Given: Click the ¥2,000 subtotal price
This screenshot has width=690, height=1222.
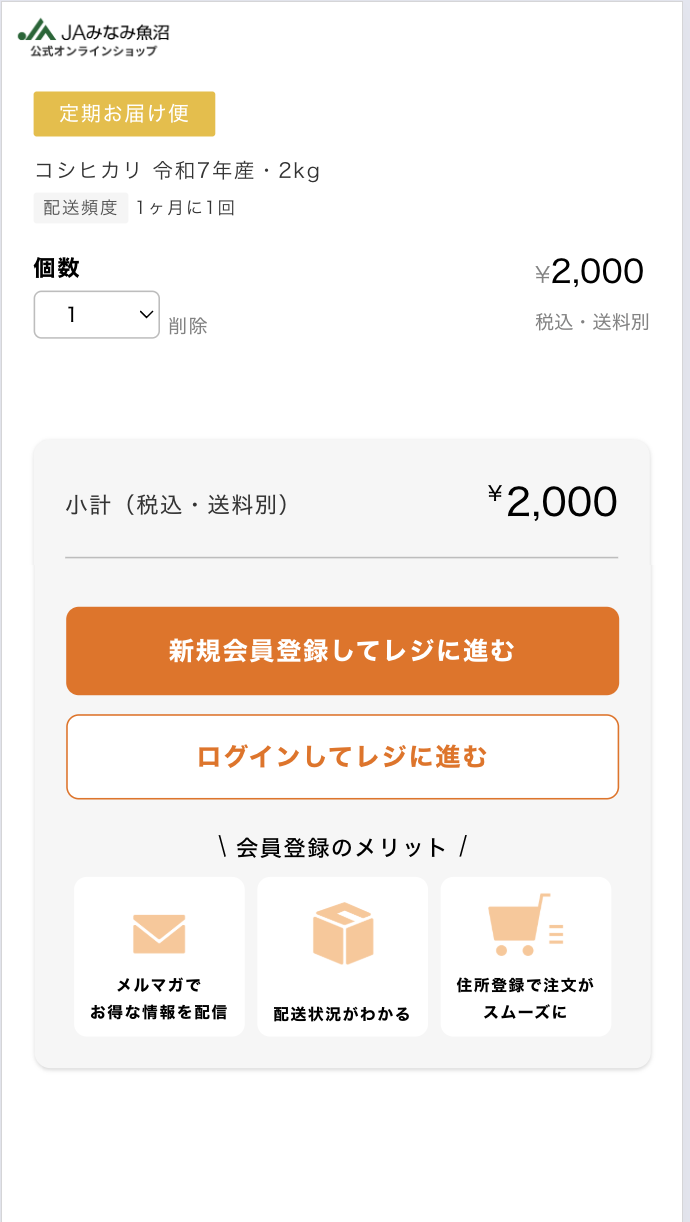Looking at the screenshot, I should coord(551,500).
